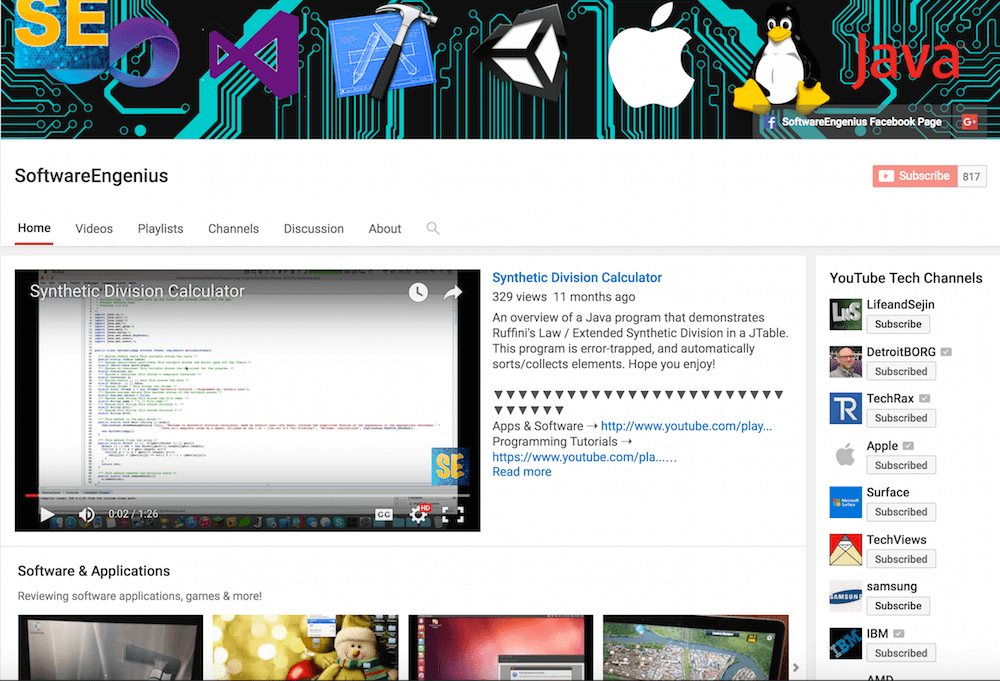
Task: Open the Programming Tutorials playlist link
Action: click(x=580, y=457)
